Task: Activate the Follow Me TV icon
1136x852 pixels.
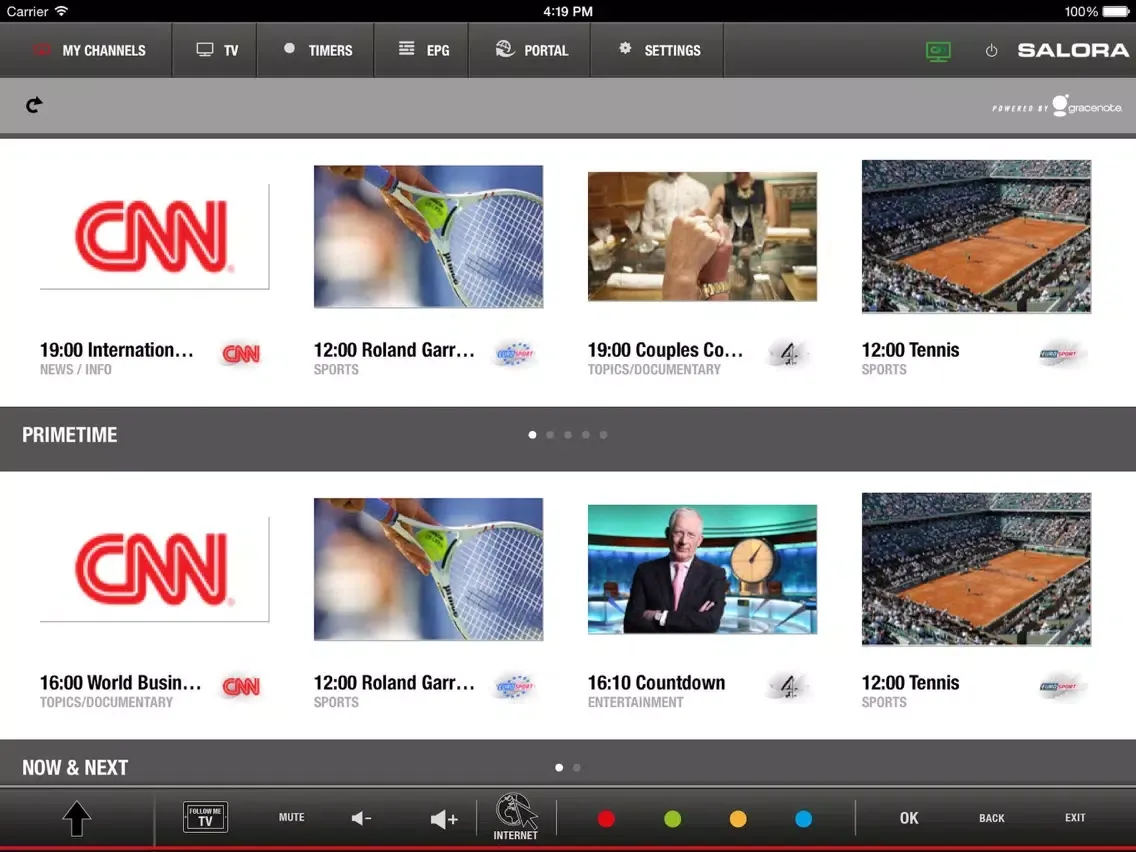Action: click(x=206, y=817)
